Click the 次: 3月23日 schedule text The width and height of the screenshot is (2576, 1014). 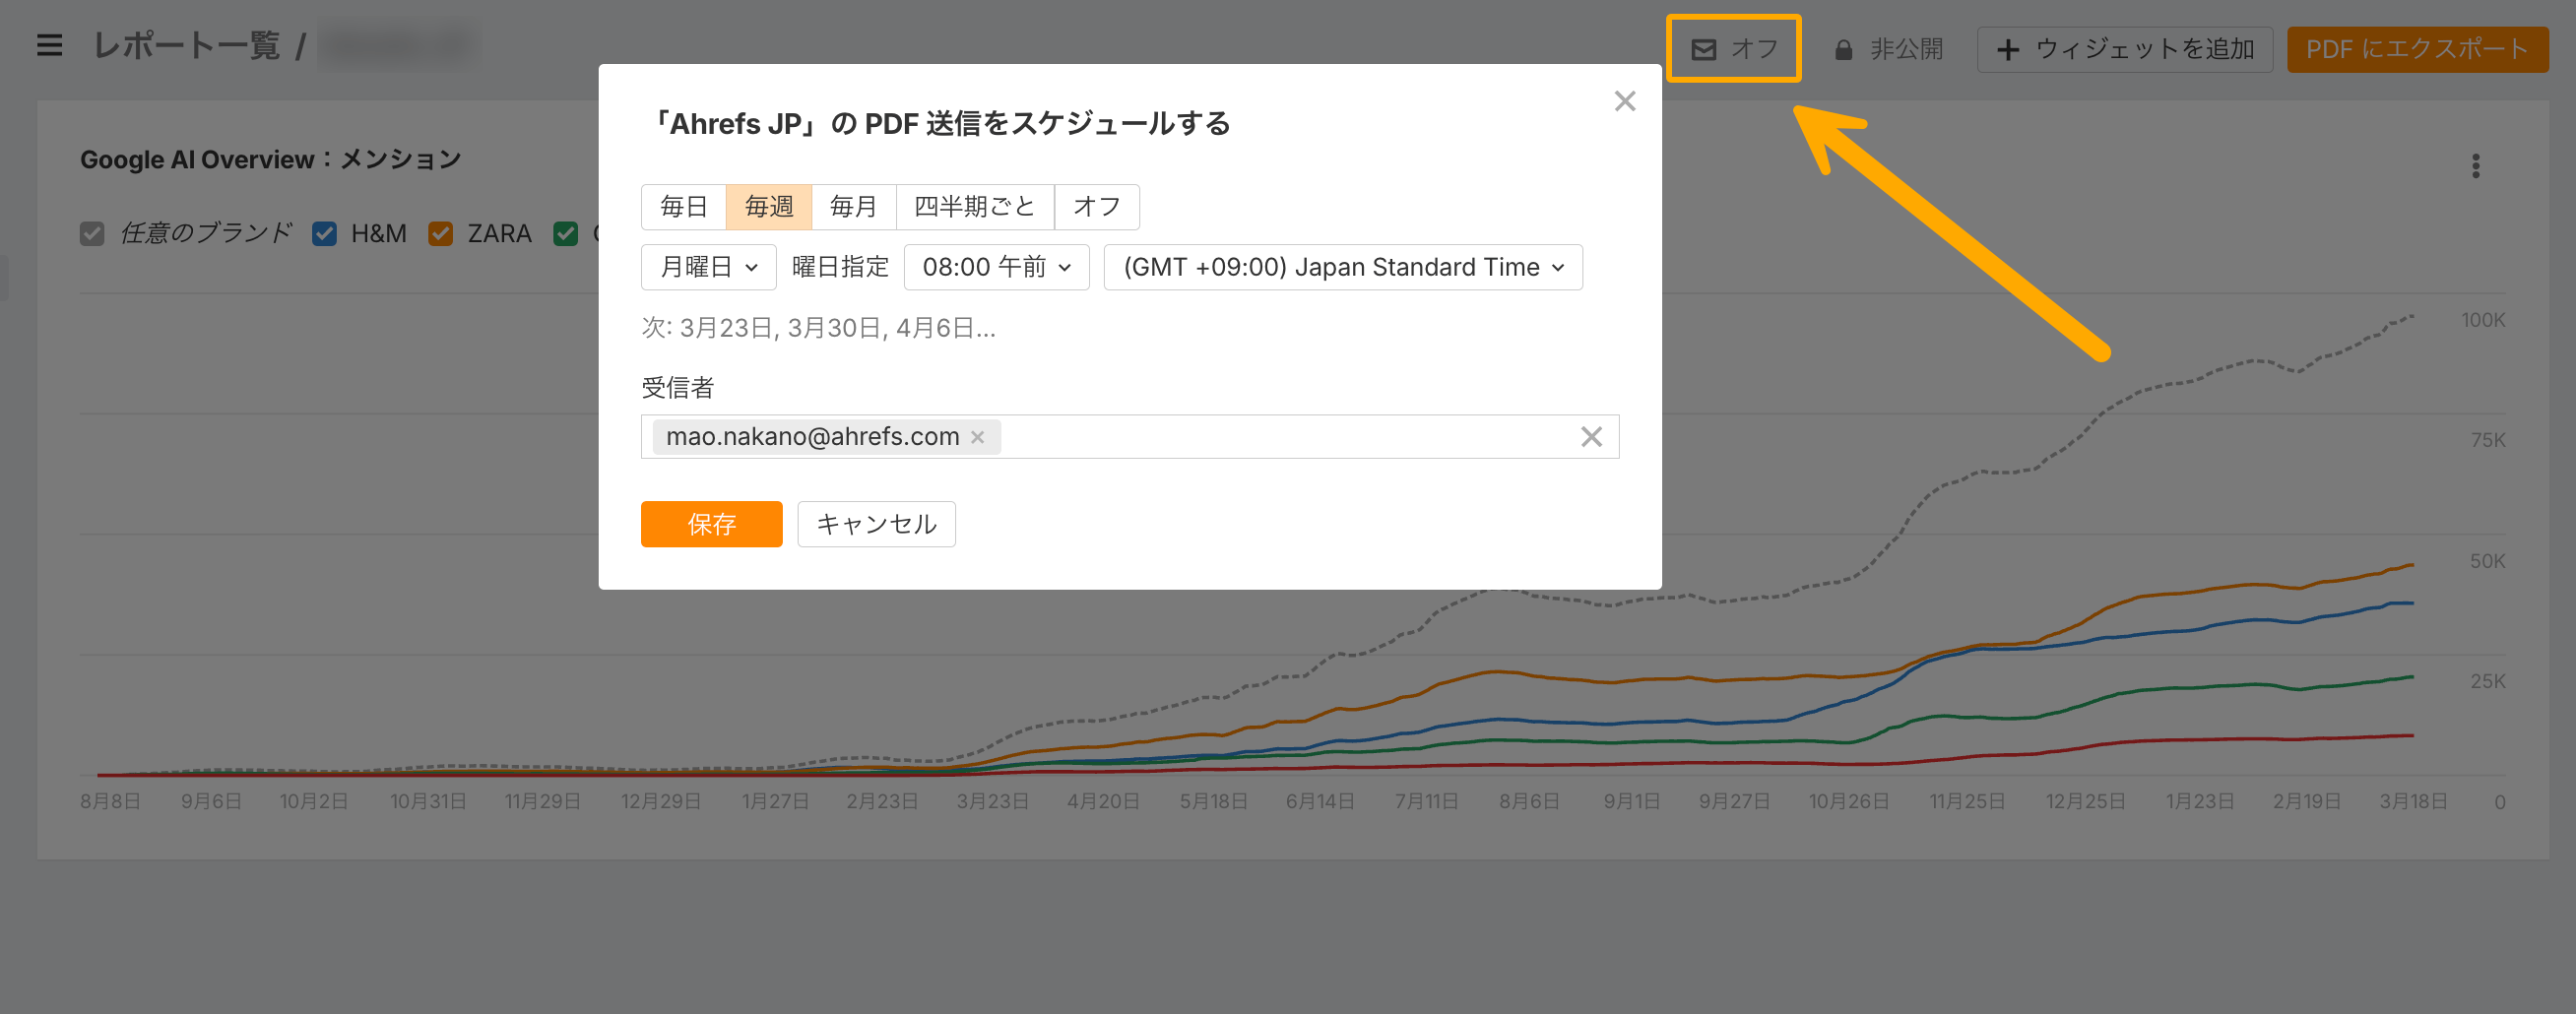click(x=818, y=328)
